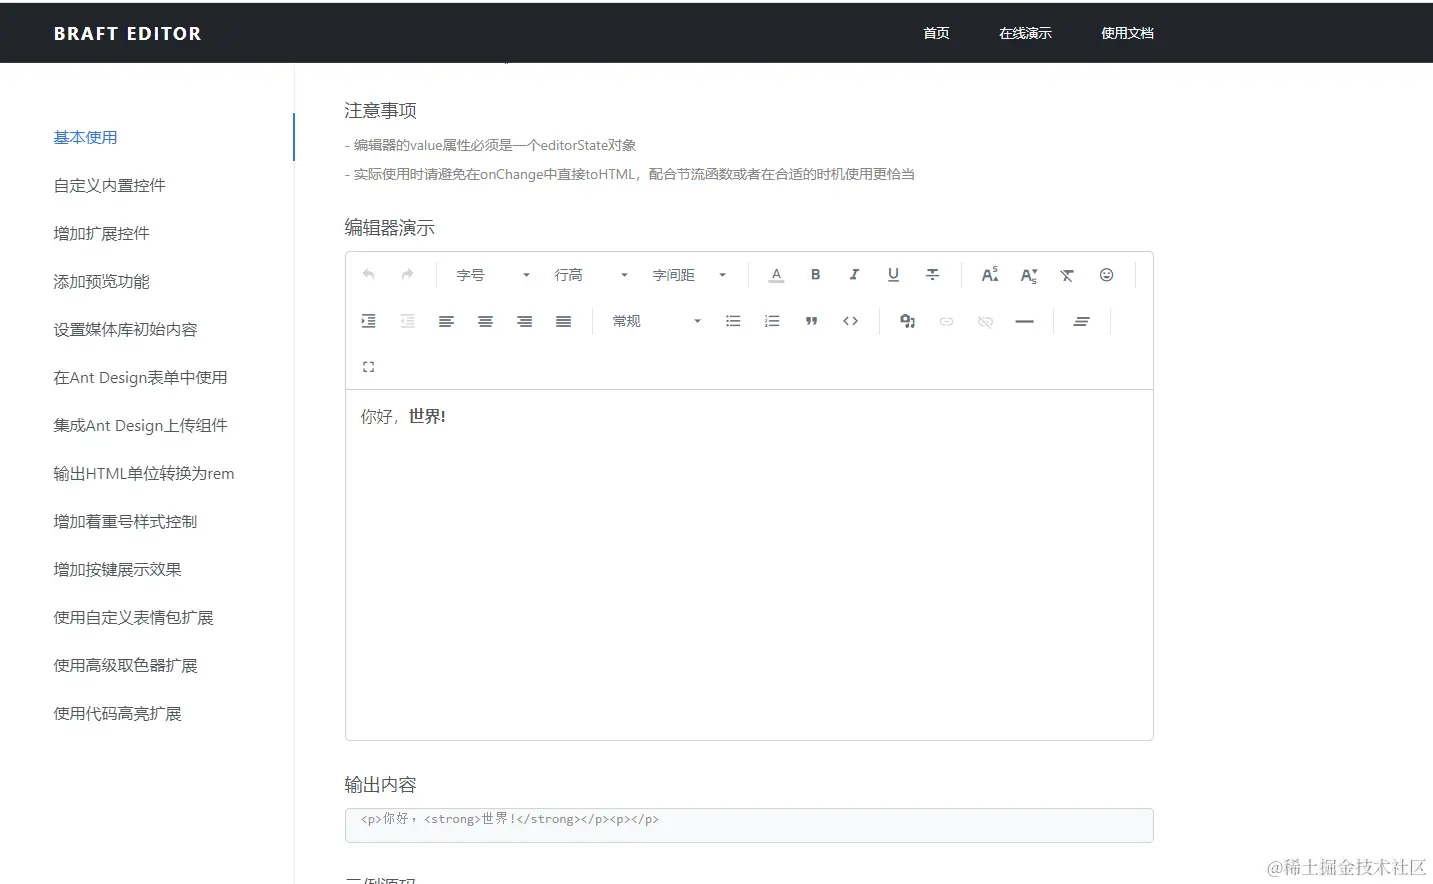The image size is (1433, 884).
Task: Click the note mentioning editorState对象
Action: point(490,145)
